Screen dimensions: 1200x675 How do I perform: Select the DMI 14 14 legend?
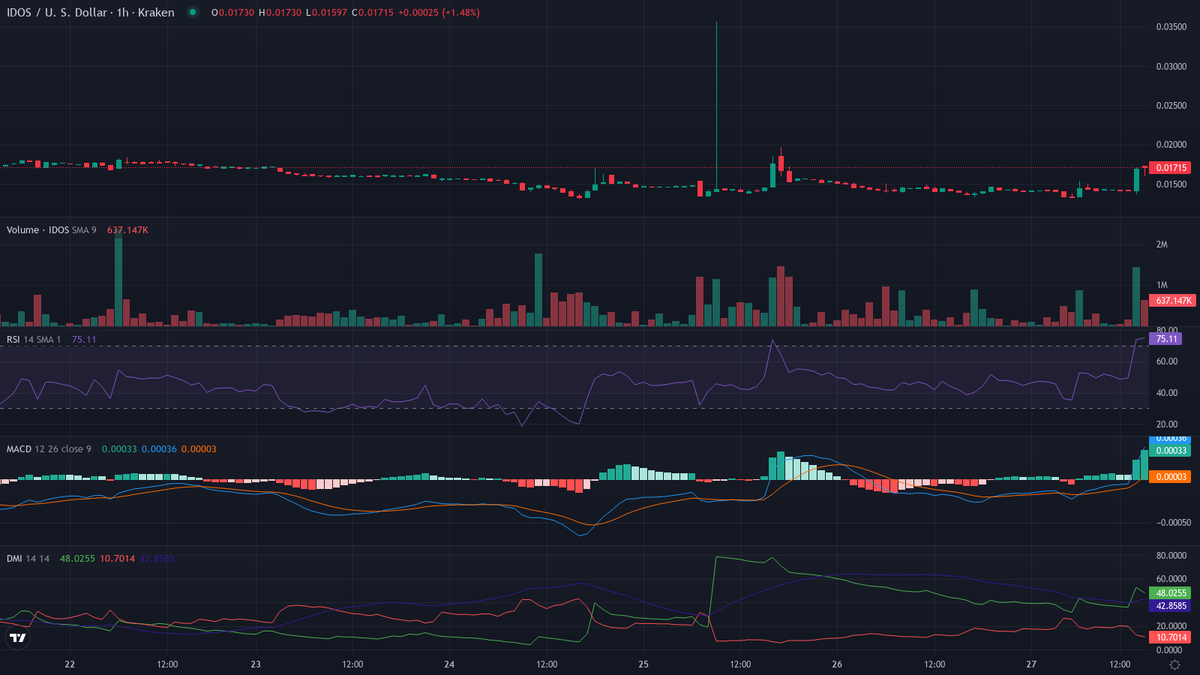(27, 558)
